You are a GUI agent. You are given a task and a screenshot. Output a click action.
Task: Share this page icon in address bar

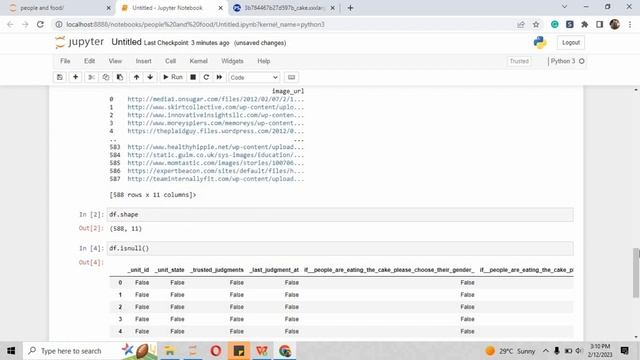coord(521,24)
